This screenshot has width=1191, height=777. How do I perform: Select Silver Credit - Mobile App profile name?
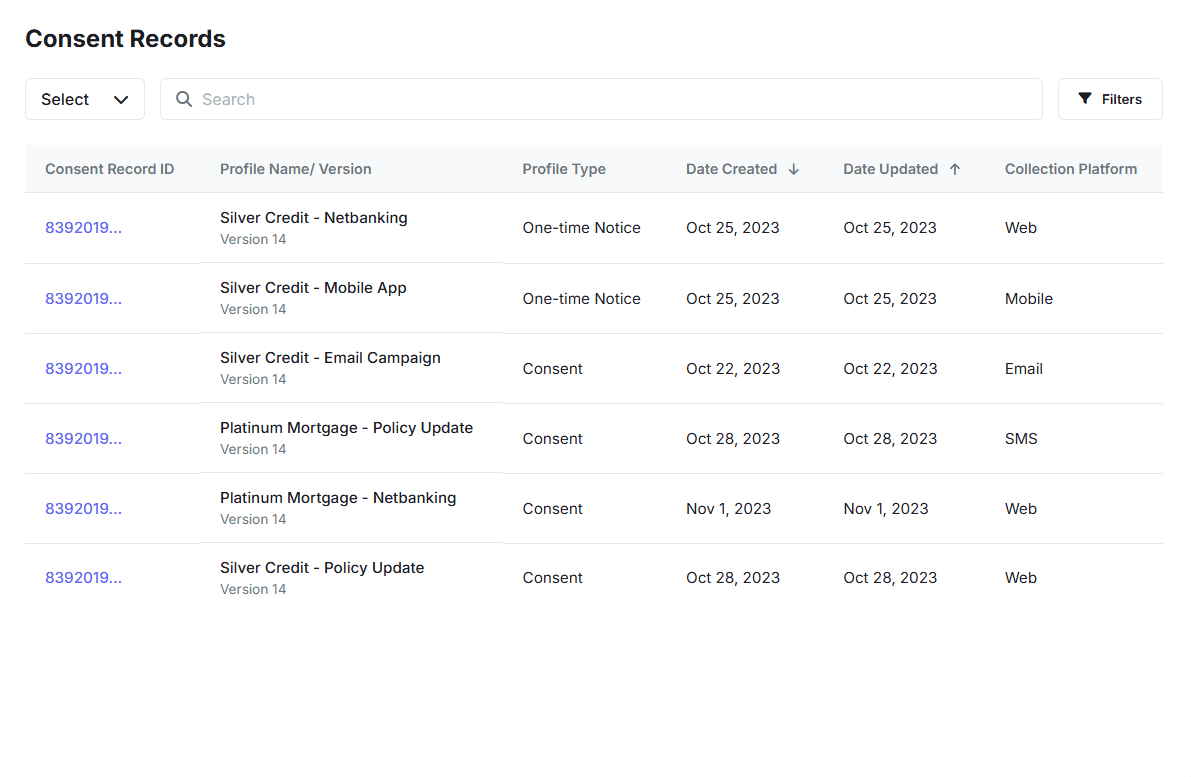click(x=313, y=288)
